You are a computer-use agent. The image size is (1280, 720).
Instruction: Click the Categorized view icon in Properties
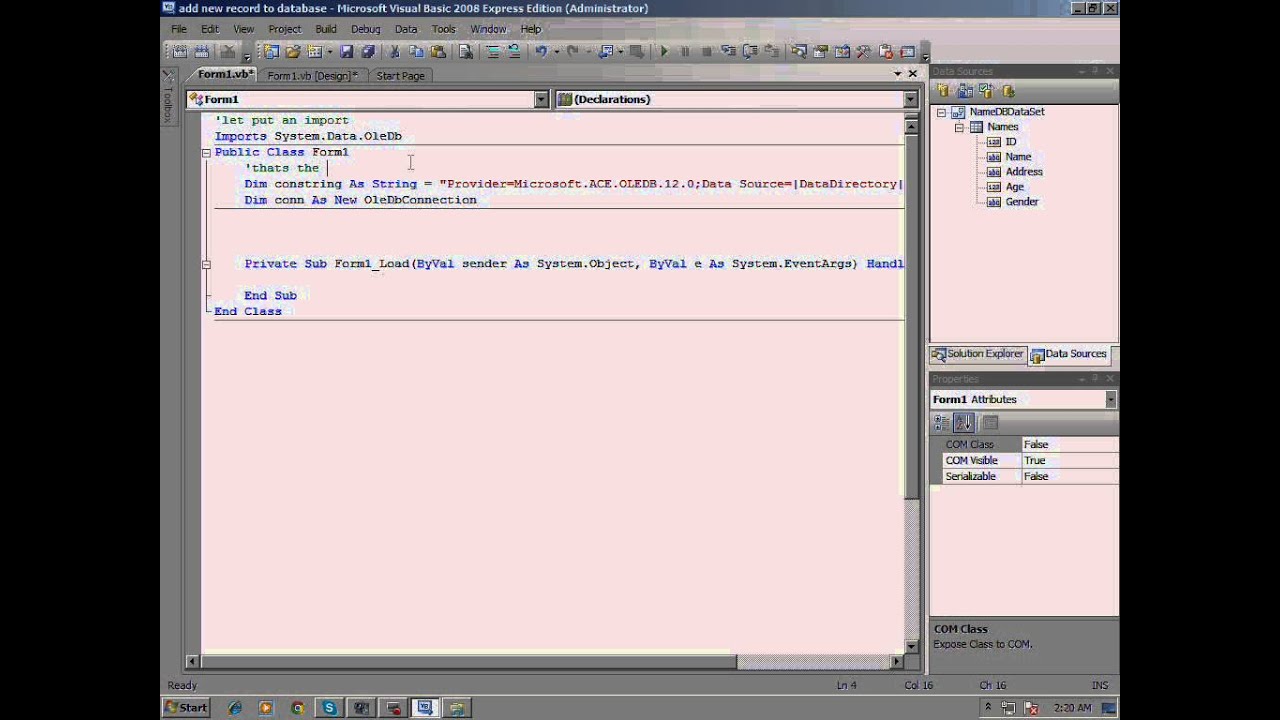pyautogui.click(x=942, y=423)
